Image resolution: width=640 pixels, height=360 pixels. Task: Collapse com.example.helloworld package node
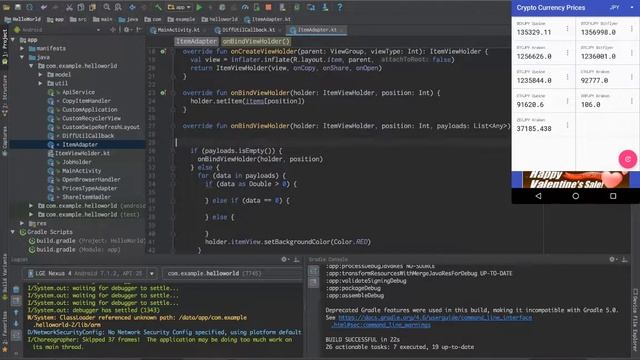pyautogui.click(x=31, y=66)
